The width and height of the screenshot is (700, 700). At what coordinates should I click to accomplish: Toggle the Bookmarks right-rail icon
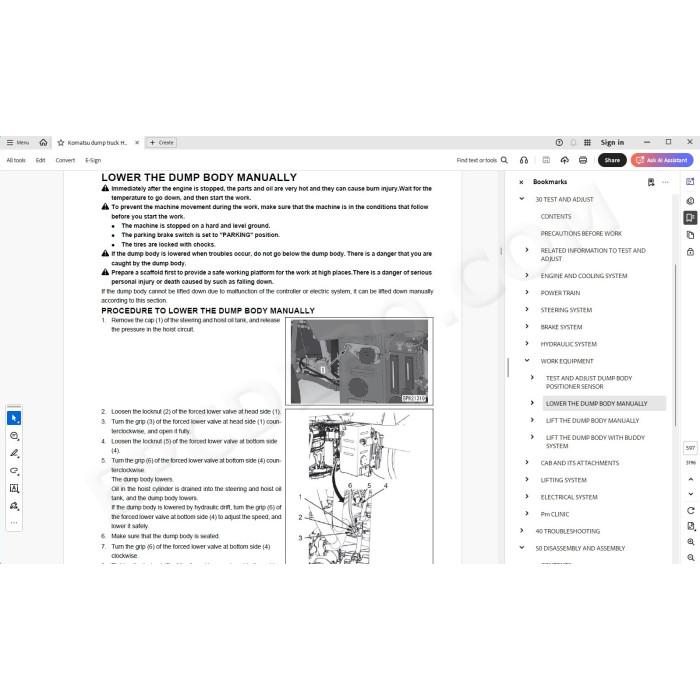point(690,218)
